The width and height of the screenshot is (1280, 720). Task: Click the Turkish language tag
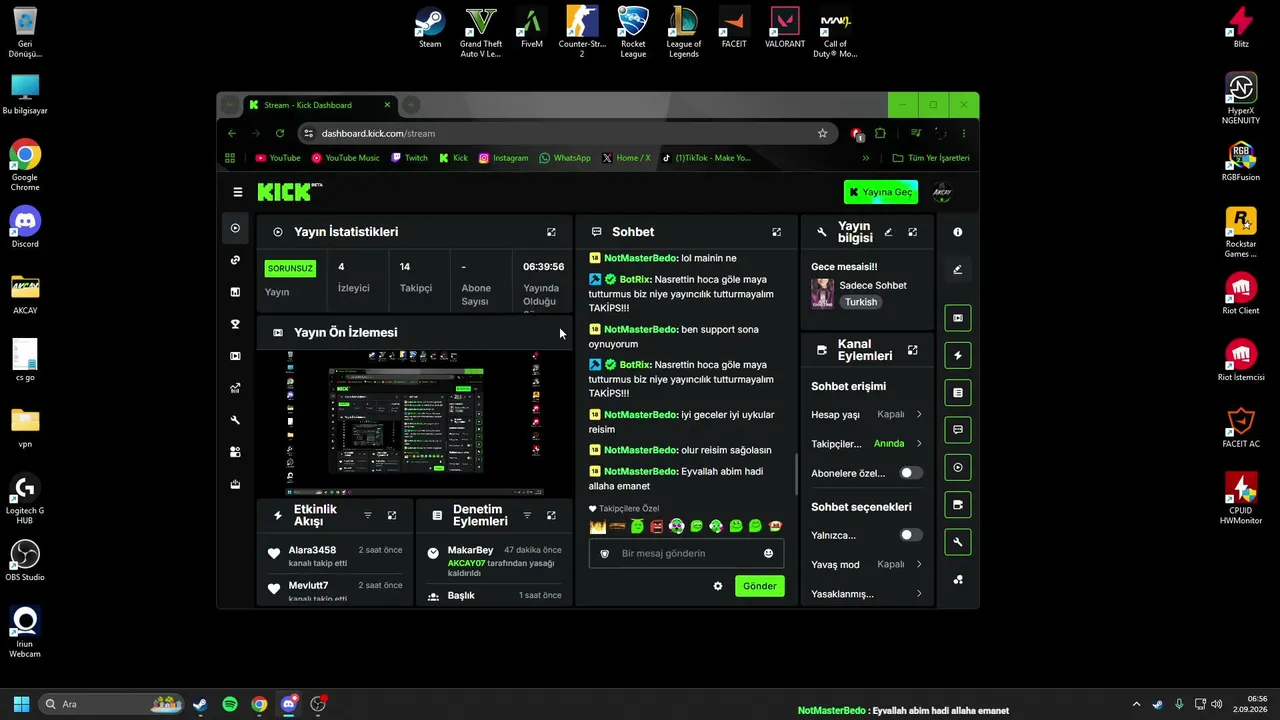[x=861, y=302]
